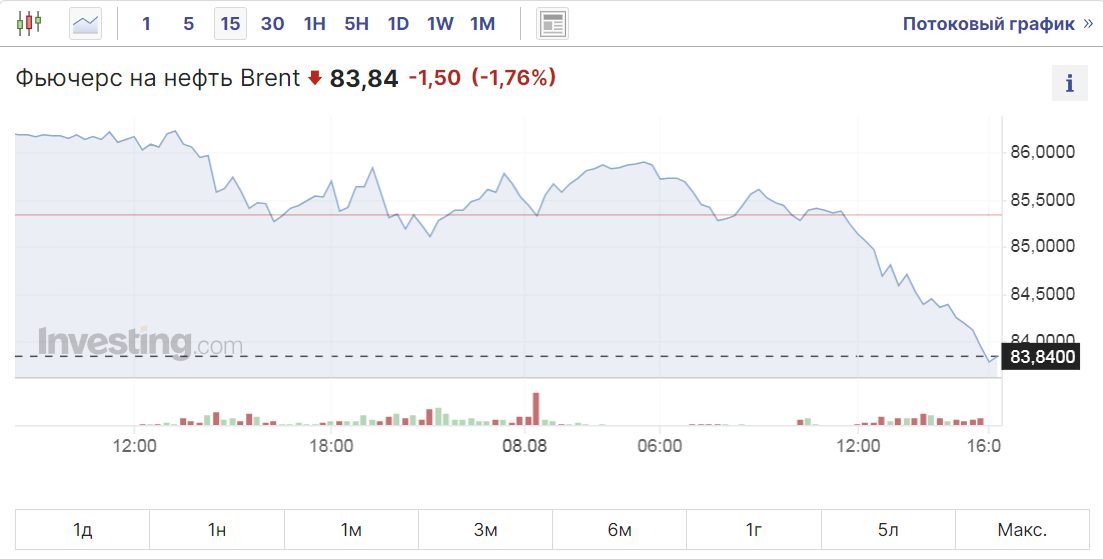
Task: Switch to candlestick chart type
Action: [x=29, y=24]
